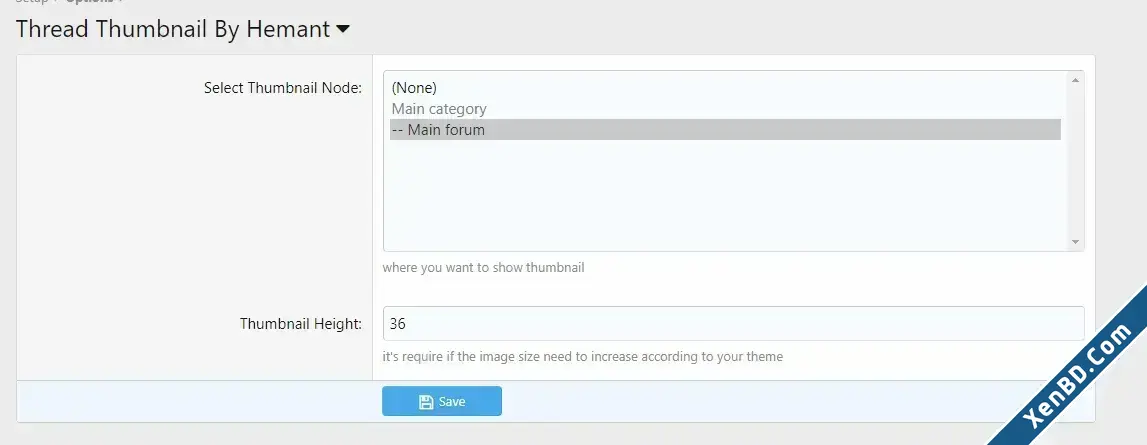The height and width of the screenshot is (445, 1147).
Task: Click the floppy disk icon on Save
Action: point(426,402)
